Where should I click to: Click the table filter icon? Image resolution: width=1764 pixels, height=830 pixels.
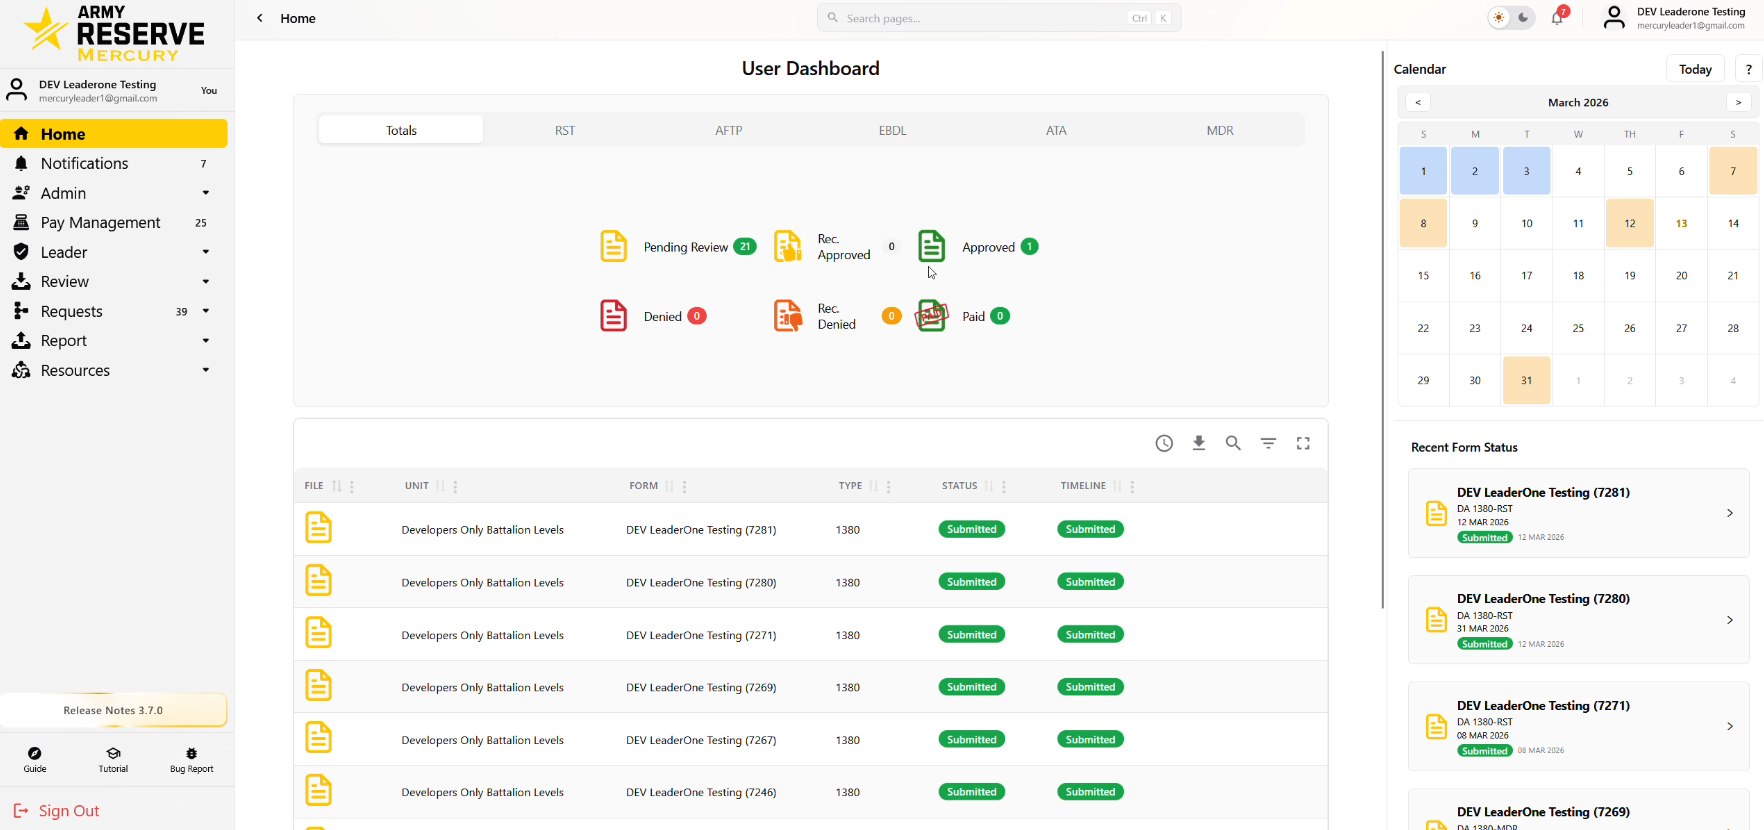1268,443
